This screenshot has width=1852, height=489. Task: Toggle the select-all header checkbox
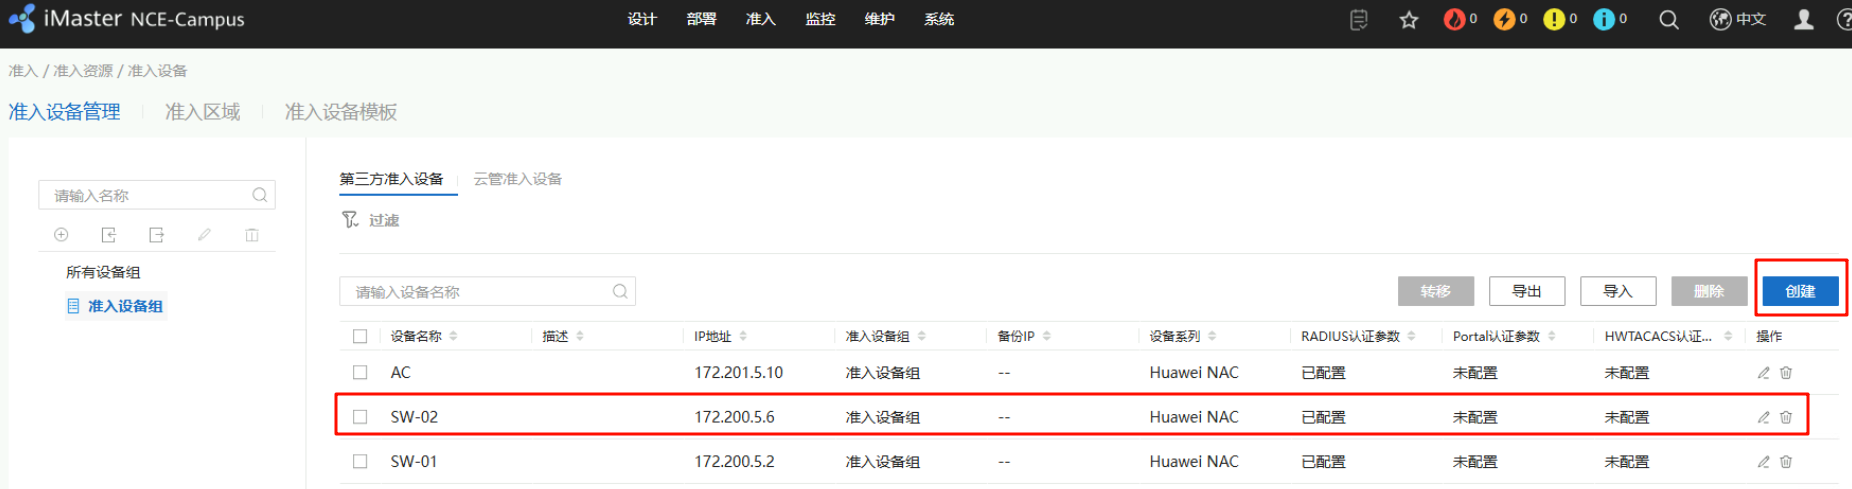tap(360, 337)
